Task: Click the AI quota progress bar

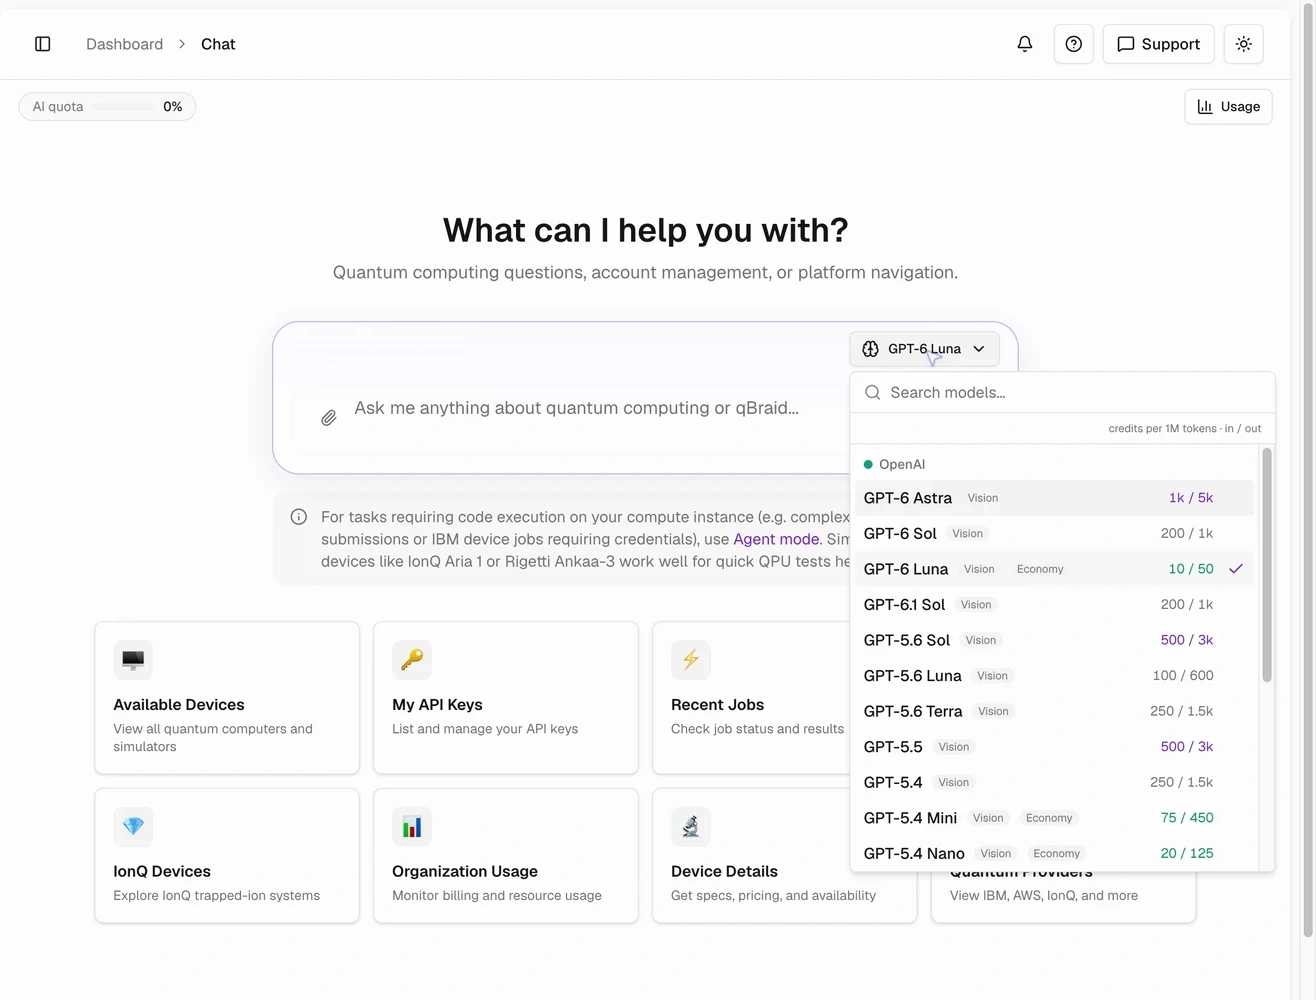Action: coord(122,107)
